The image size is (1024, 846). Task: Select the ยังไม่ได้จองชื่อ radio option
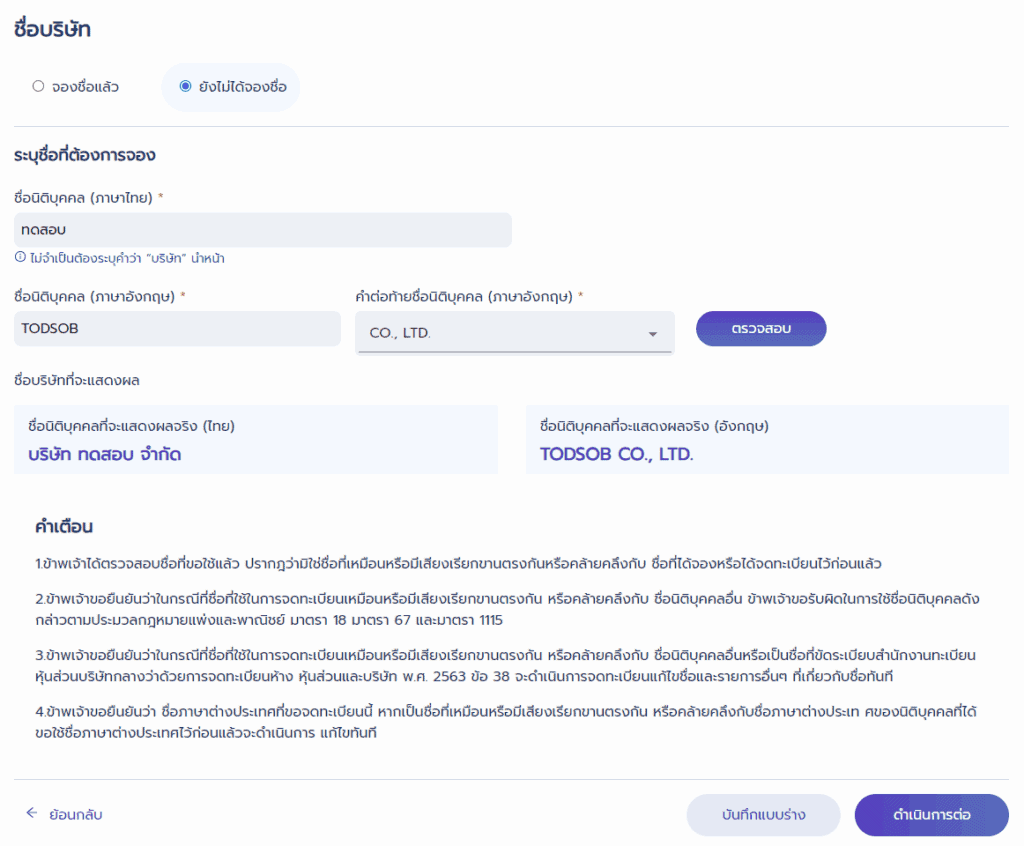[185, 87]
